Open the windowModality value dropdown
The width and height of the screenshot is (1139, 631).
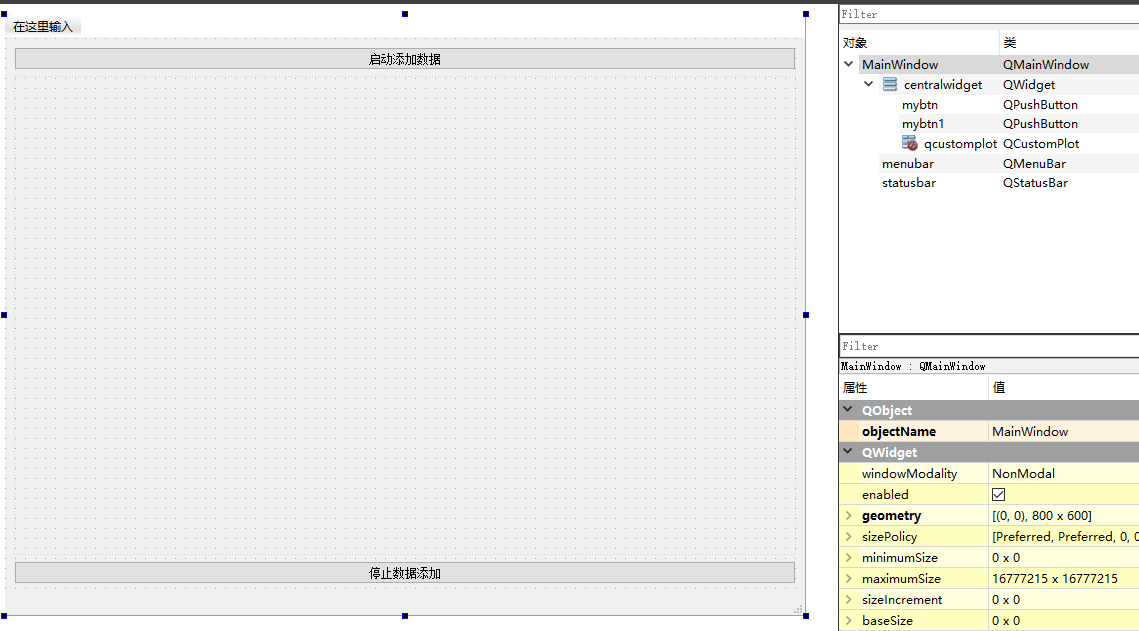[x=1060, y=473]
